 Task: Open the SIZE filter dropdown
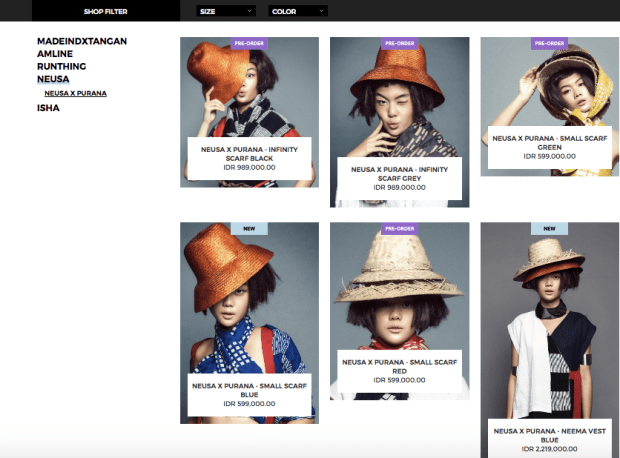coord(226,11)
